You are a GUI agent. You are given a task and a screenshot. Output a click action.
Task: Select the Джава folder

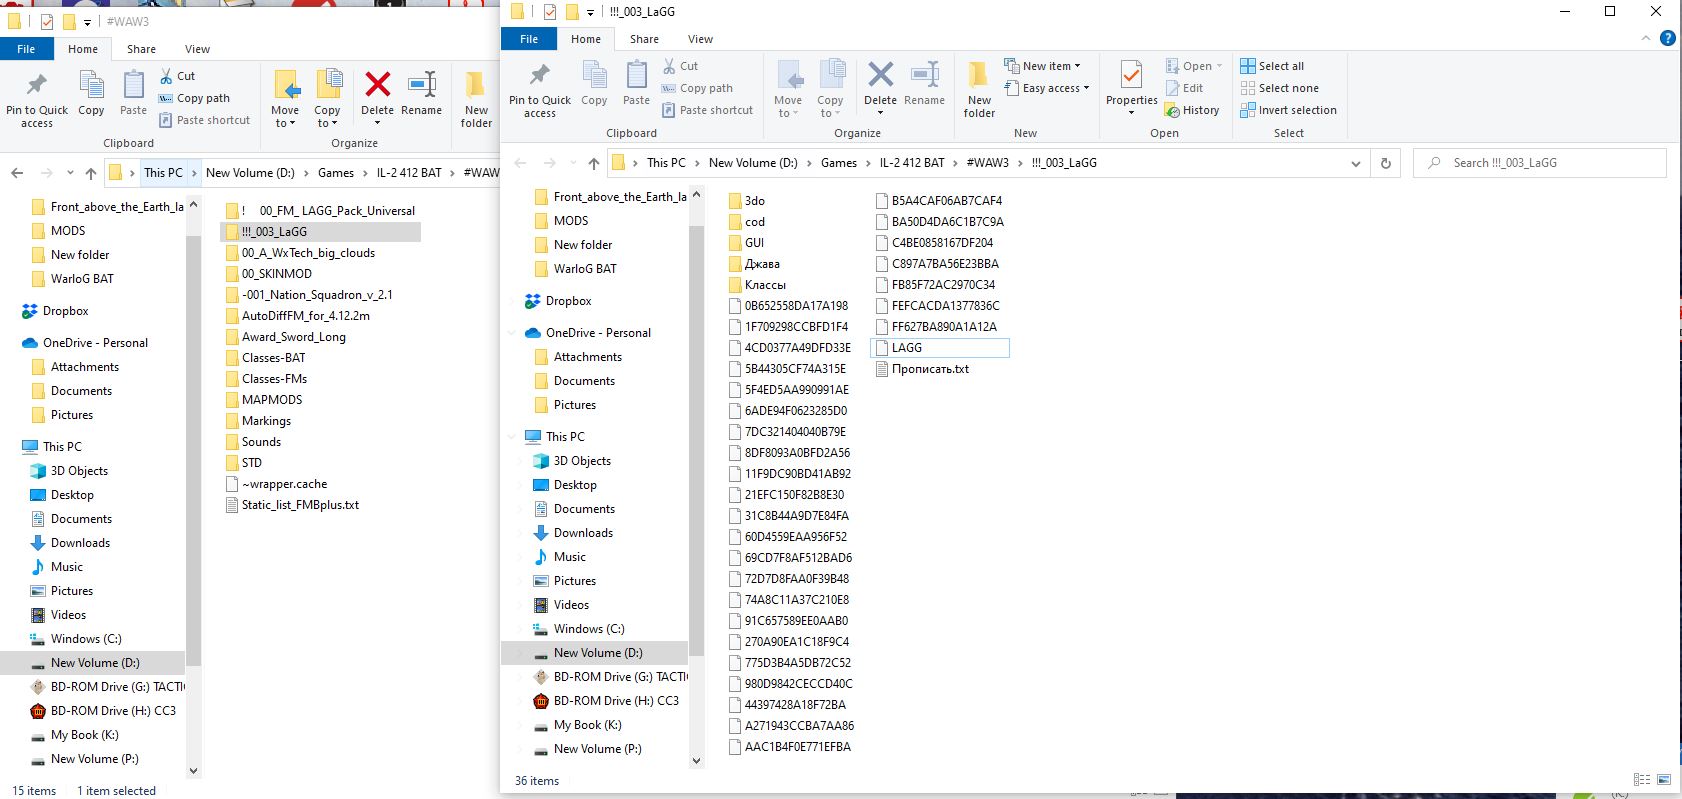[754, 264]
